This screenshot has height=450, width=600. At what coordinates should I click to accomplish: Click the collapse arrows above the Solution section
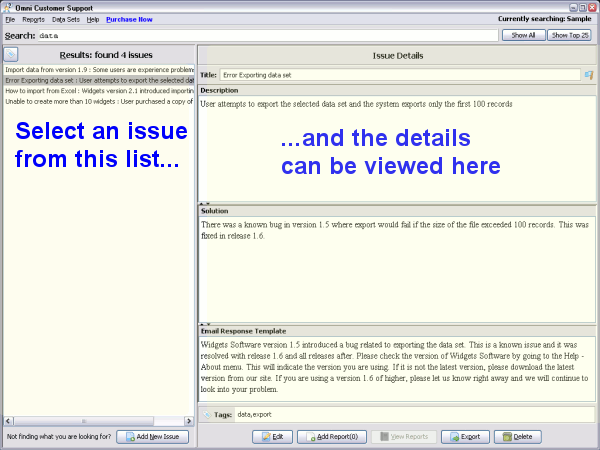(x=205, y=204)
